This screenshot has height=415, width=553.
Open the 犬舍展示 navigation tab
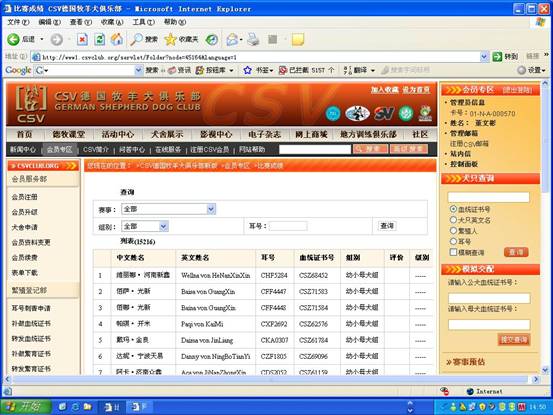point(167,134)
